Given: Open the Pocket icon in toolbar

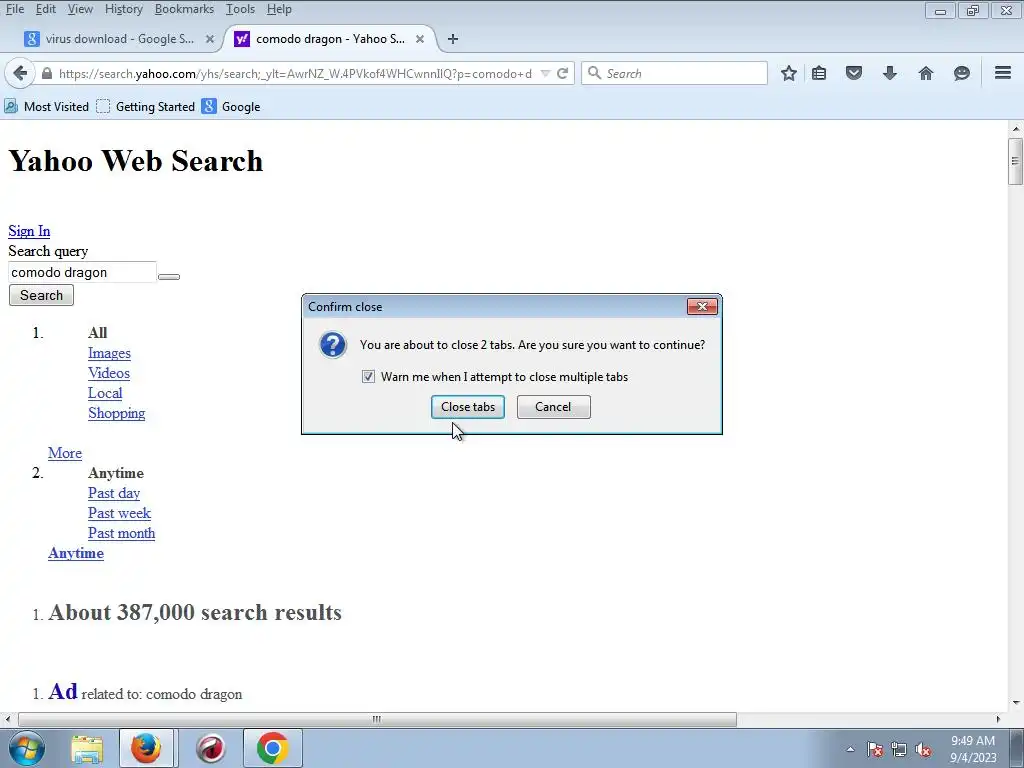Looking at the screenshot, I should (854, 73).
